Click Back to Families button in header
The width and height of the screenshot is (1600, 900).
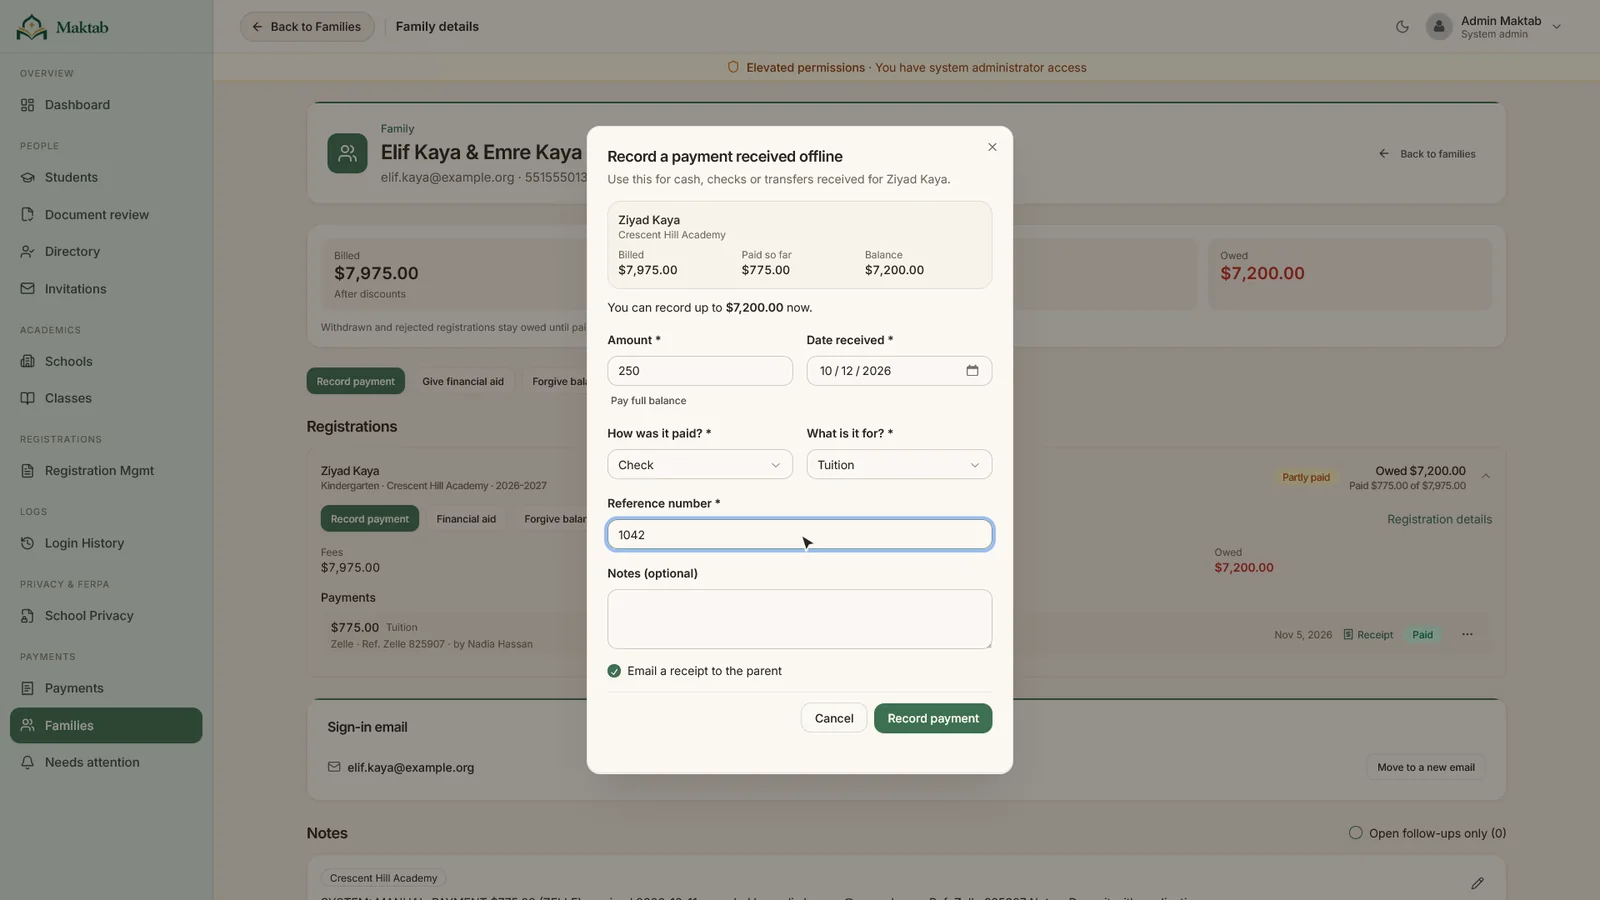point(307,27)
